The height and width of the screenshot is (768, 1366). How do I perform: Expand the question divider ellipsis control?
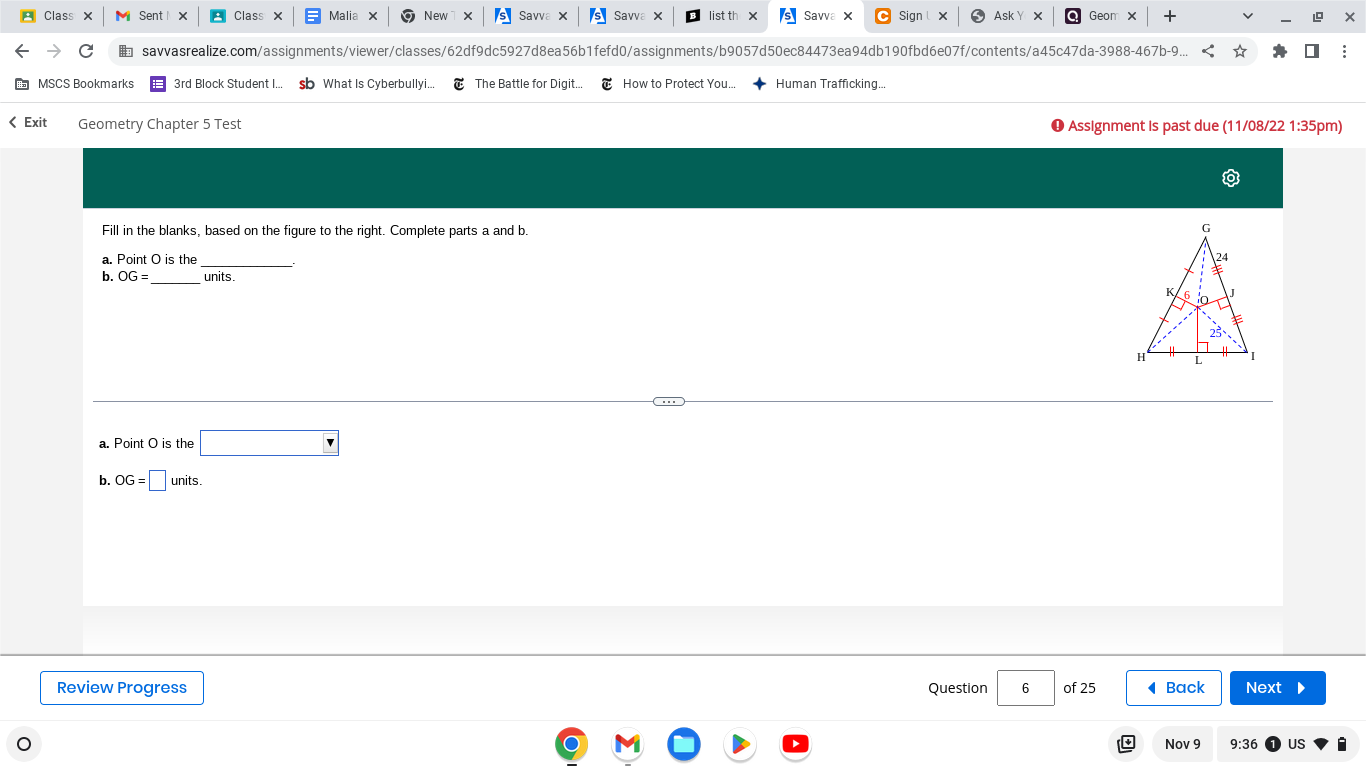(668, 400)
